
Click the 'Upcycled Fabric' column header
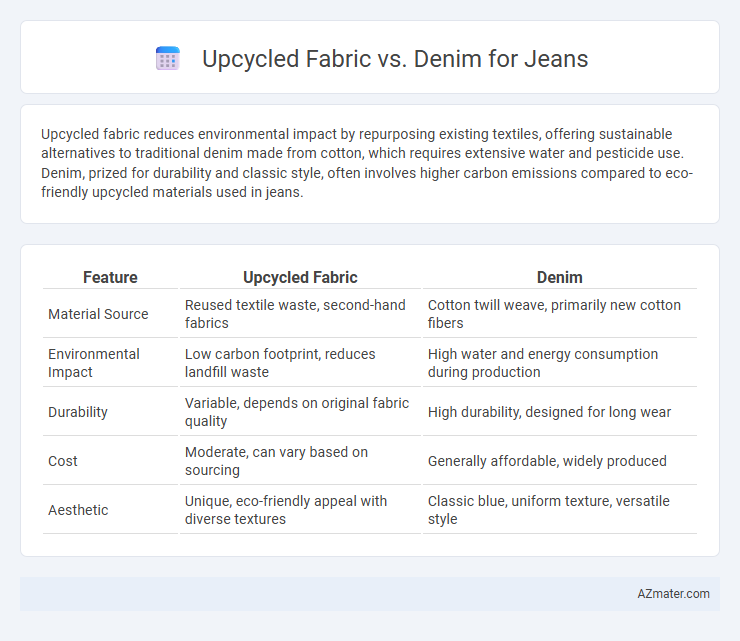coord(300,277)
